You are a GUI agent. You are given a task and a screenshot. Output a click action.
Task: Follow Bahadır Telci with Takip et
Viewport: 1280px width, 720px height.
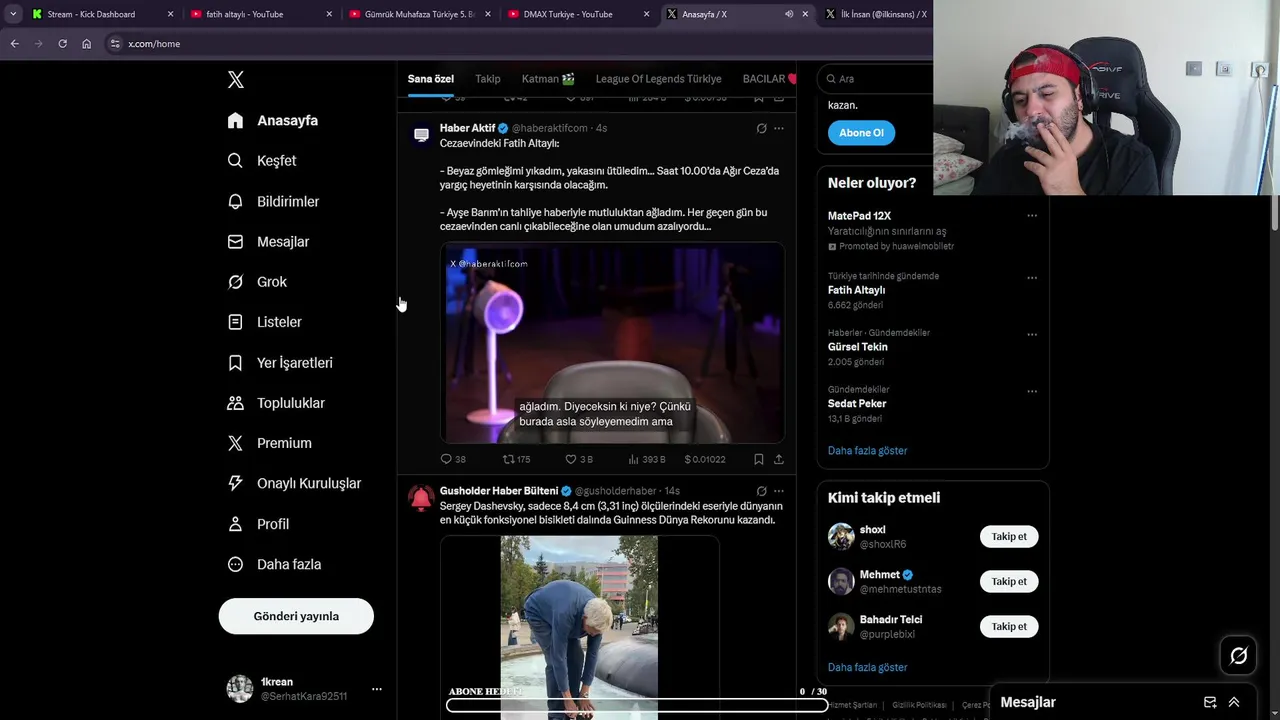[1009, 627]
